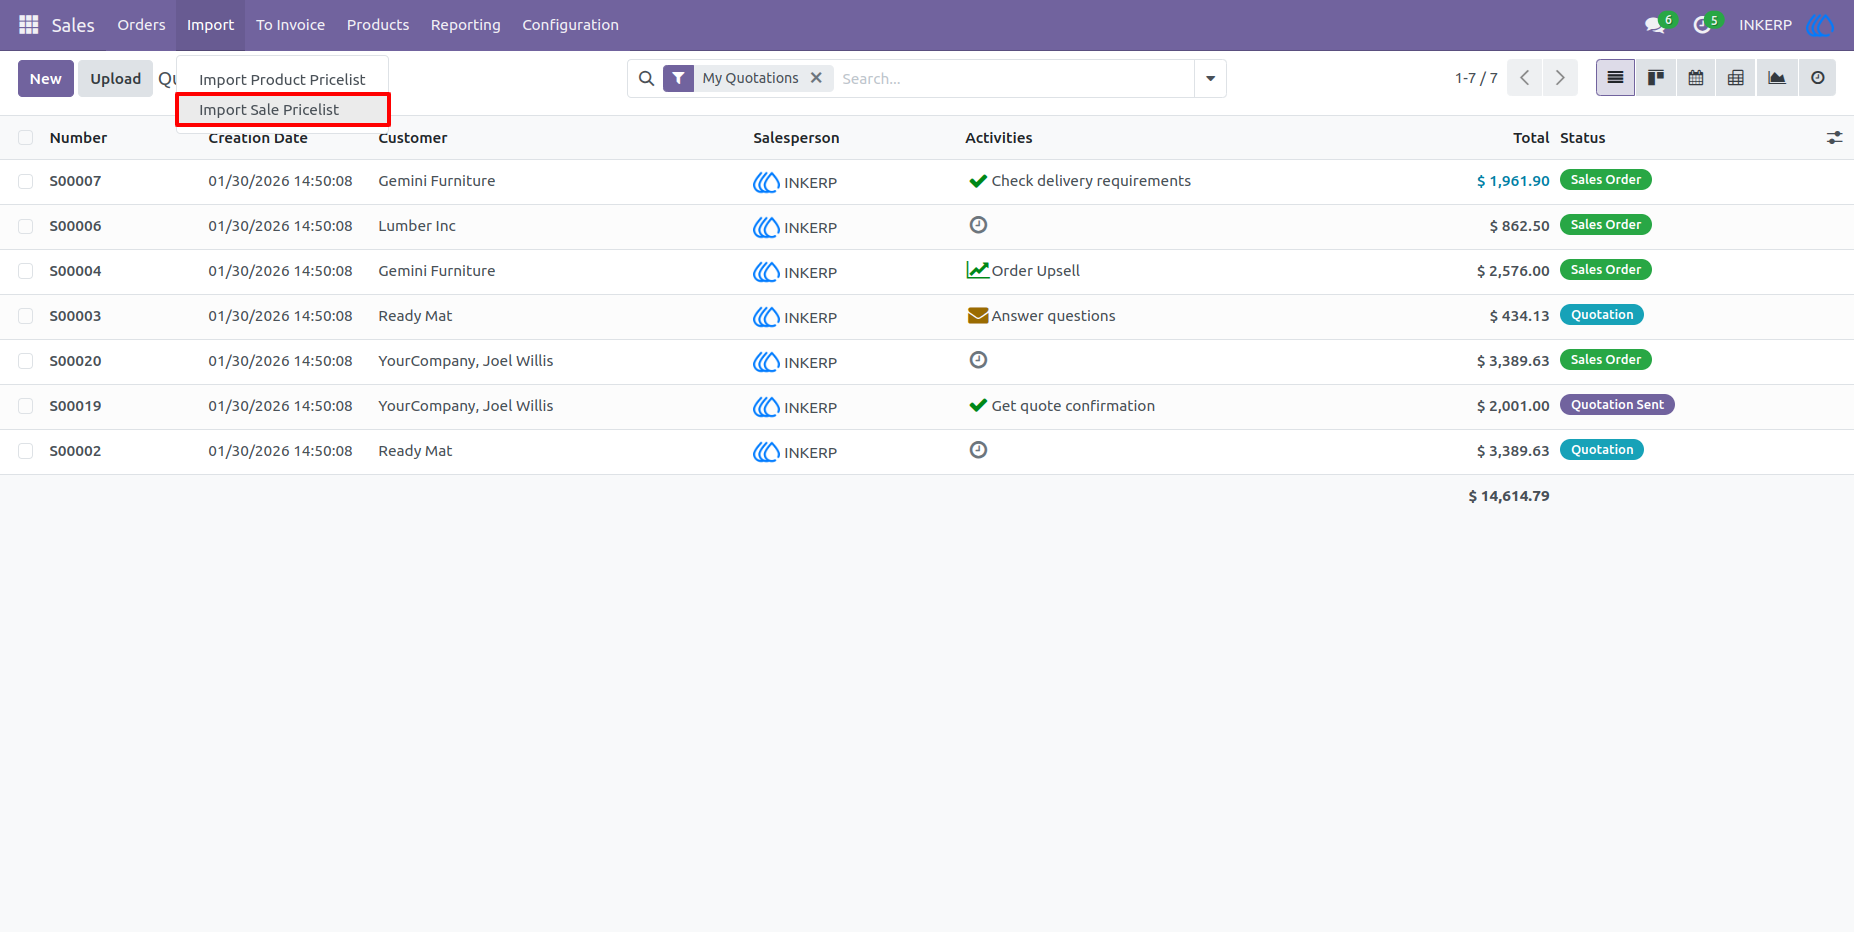Open the Configuration menu

(570, 25)
